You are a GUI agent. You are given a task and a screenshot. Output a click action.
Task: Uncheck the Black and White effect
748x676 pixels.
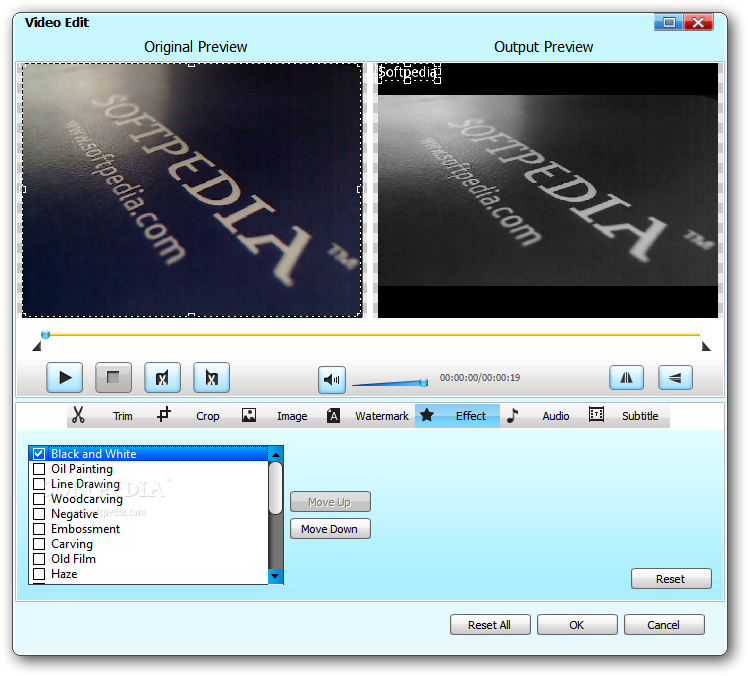click(x=39, y=454)
